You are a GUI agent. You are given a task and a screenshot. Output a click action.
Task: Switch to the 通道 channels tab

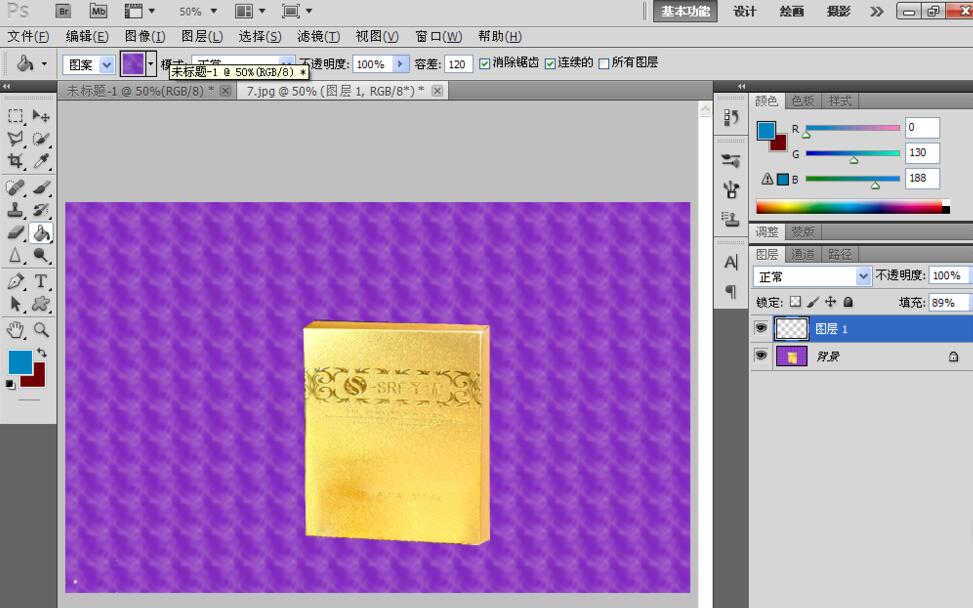(802, 253)
